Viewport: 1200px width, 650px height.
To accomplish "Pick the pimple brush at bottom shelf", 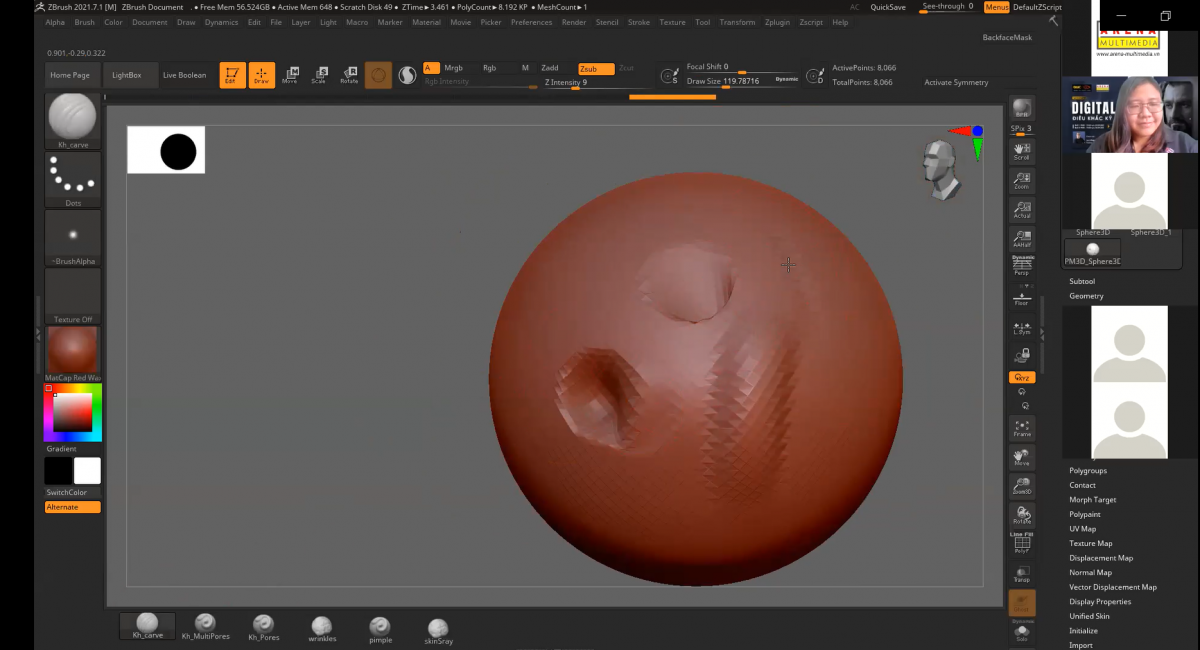I will click(380, 630).
